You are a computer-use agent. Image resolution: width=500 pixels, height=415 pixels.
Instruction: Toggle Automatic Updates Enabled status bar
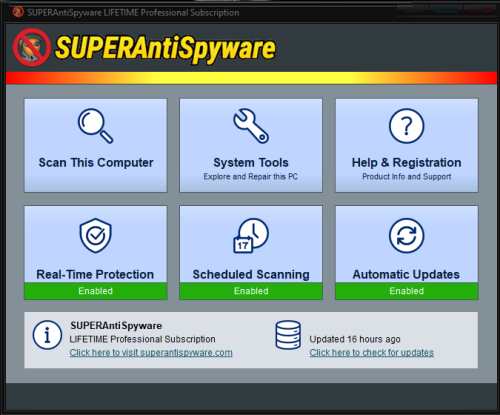[407, 291]
